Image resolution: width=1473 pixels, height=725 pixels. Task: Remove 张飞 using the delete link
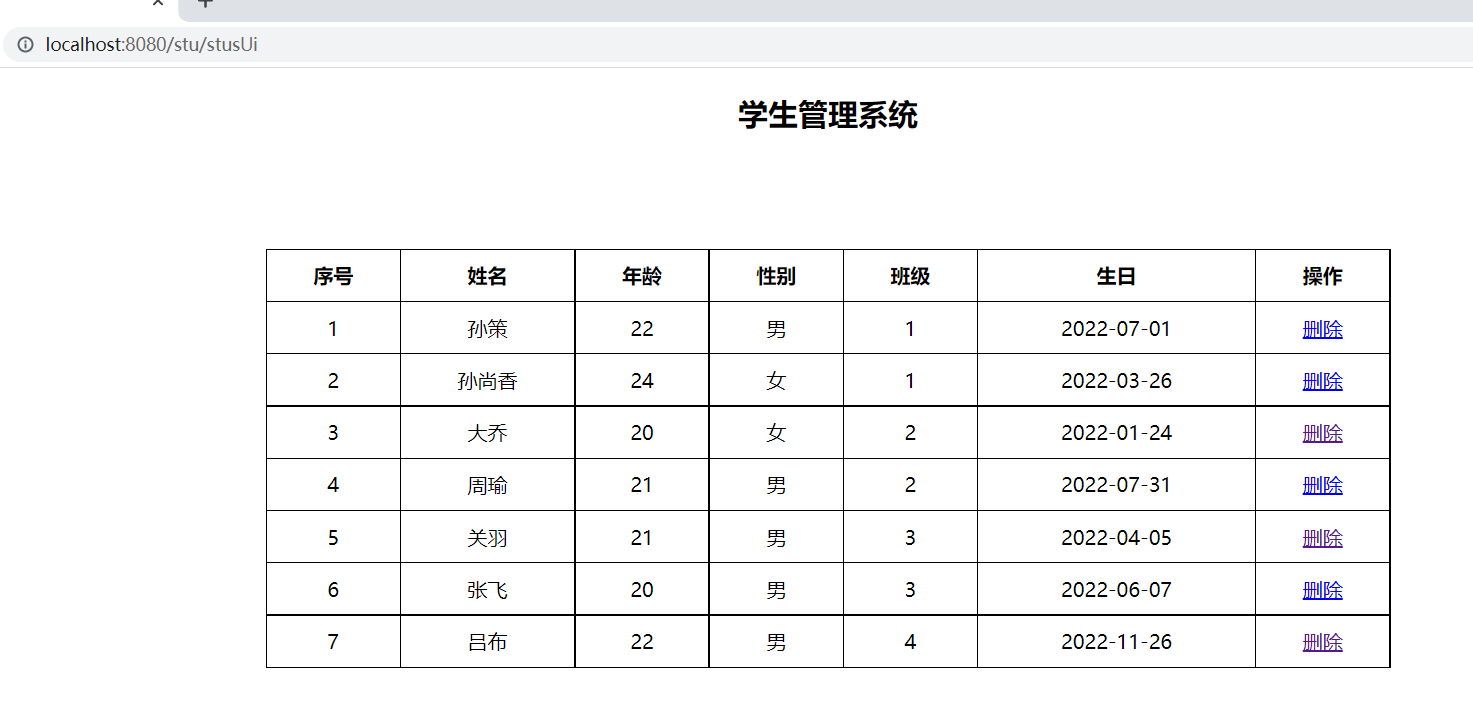1322,589
